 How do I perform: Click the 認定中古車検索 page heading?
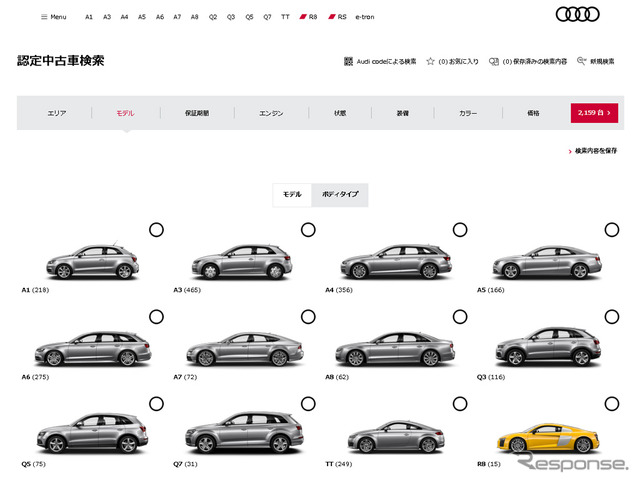pos(60,60)
